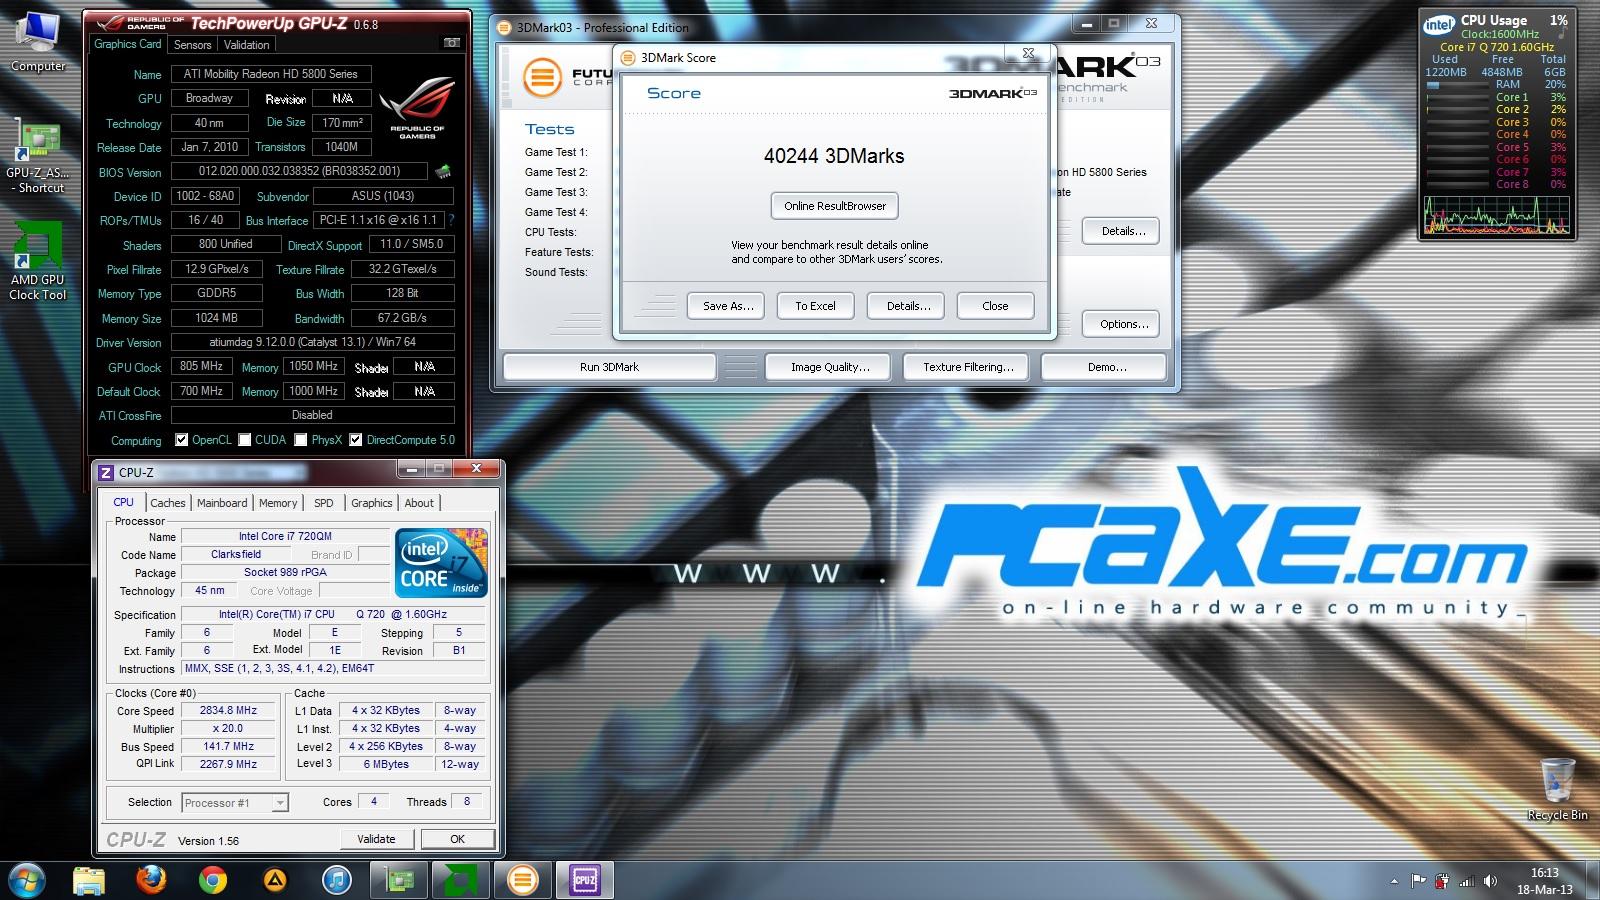
Task: Open the orange triangle app on the taskbar
Action: coord(275,880)
